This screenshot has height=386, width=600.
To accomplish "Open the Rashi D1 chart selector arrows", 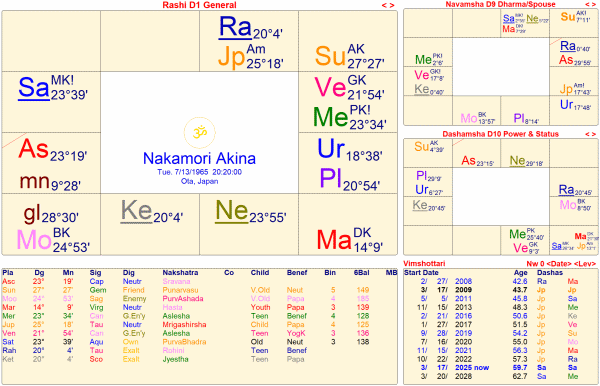I will 388,5.
